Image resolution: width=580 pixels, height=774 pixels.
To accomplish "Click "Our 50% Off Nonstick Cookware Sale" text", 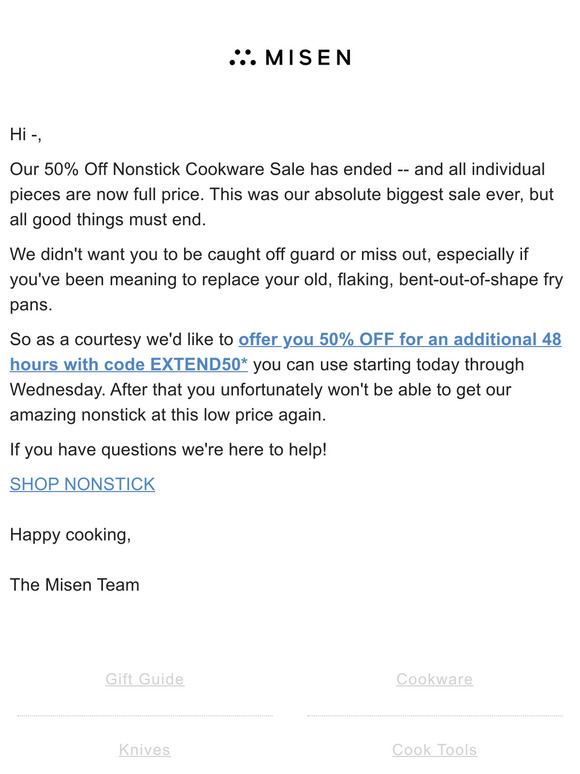I will pyautogui.click(x=157, y=169).
